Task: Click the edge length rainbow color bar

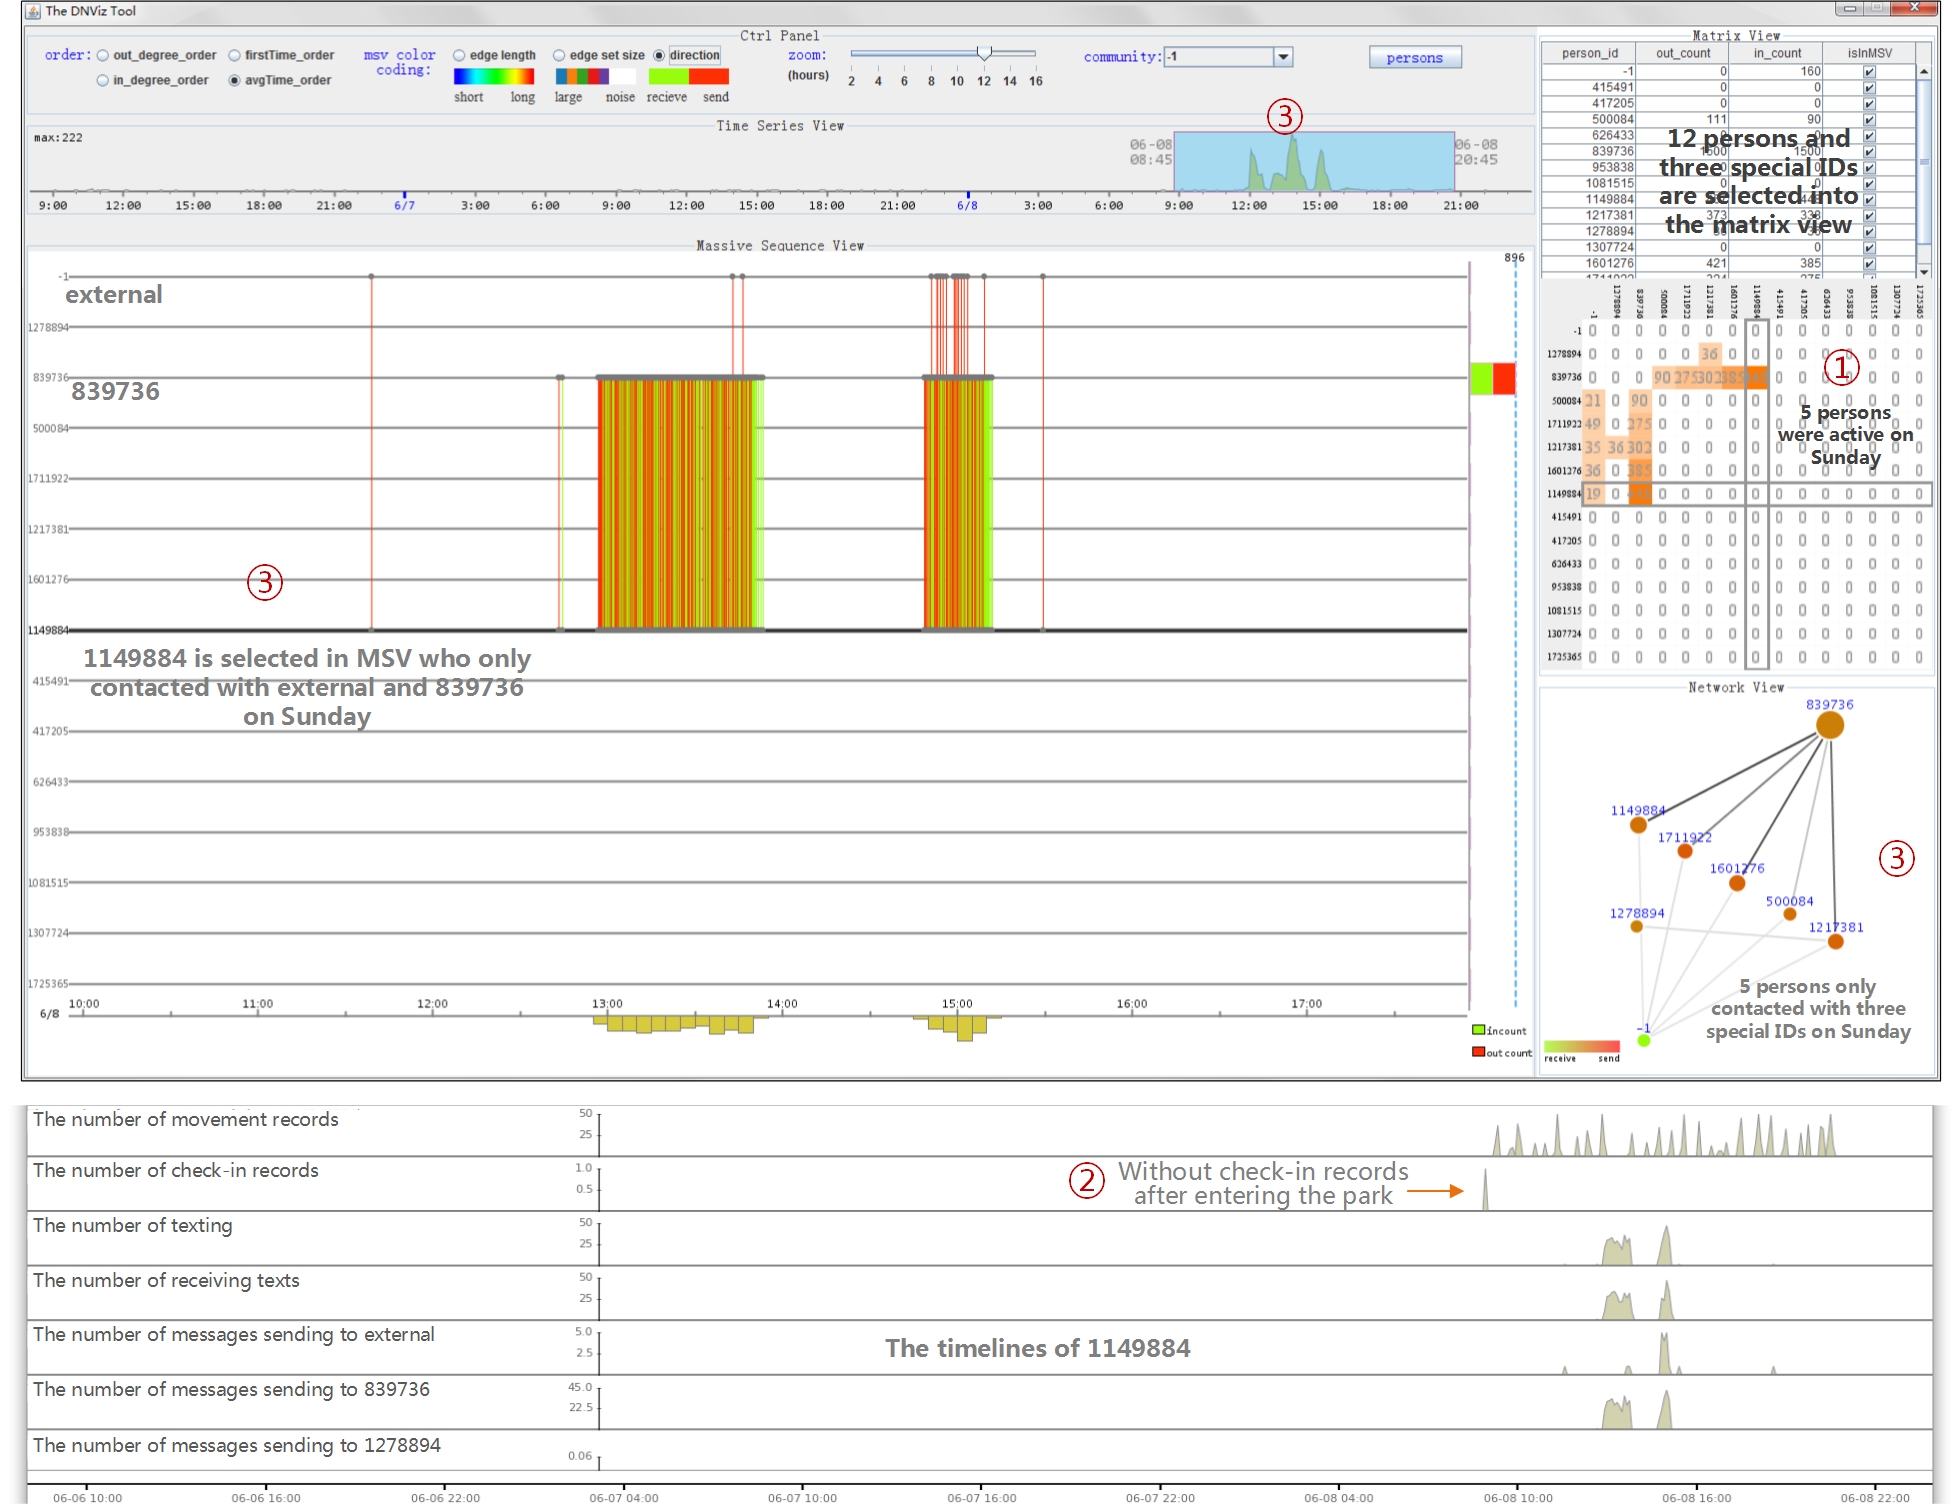Action: [494, 77]
